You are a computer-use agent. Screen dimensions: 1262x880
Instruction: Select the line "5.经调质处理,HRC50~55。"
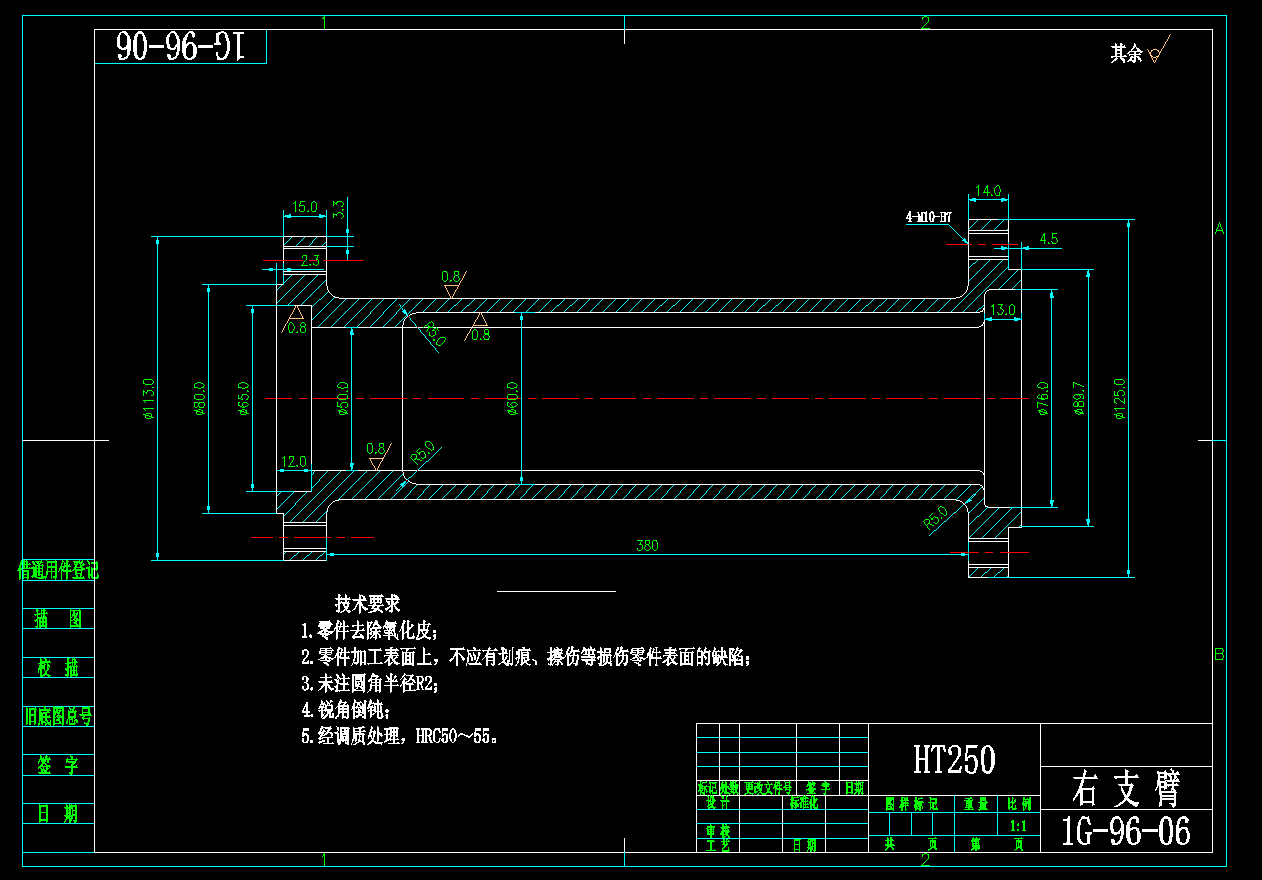(399, 736)
